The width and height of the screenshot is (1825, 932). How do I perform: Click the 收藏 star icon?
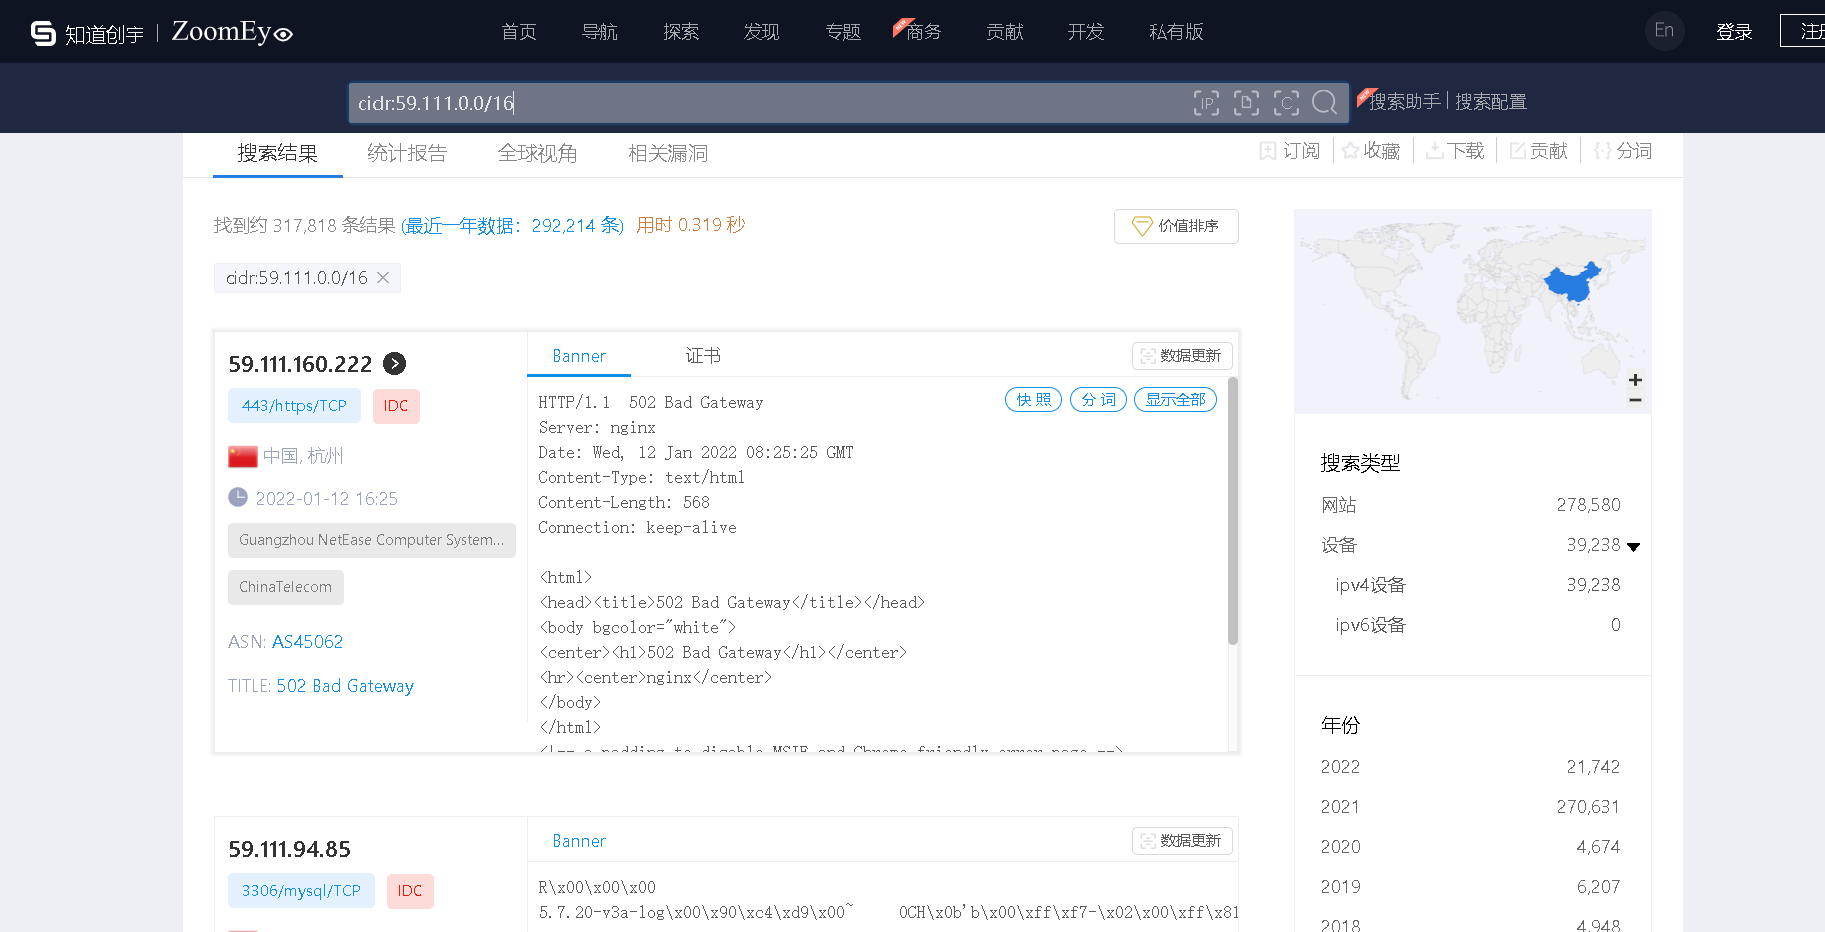click(x=1351, y=151)
